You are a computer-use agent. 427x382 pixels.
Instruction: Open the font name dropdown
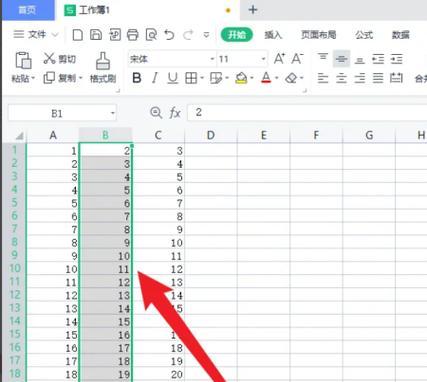(x=212, y=59)
